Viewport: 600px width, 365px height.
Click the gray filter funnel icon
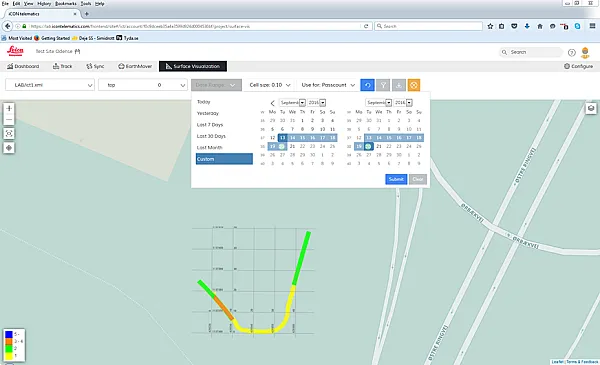pos(383,85)
